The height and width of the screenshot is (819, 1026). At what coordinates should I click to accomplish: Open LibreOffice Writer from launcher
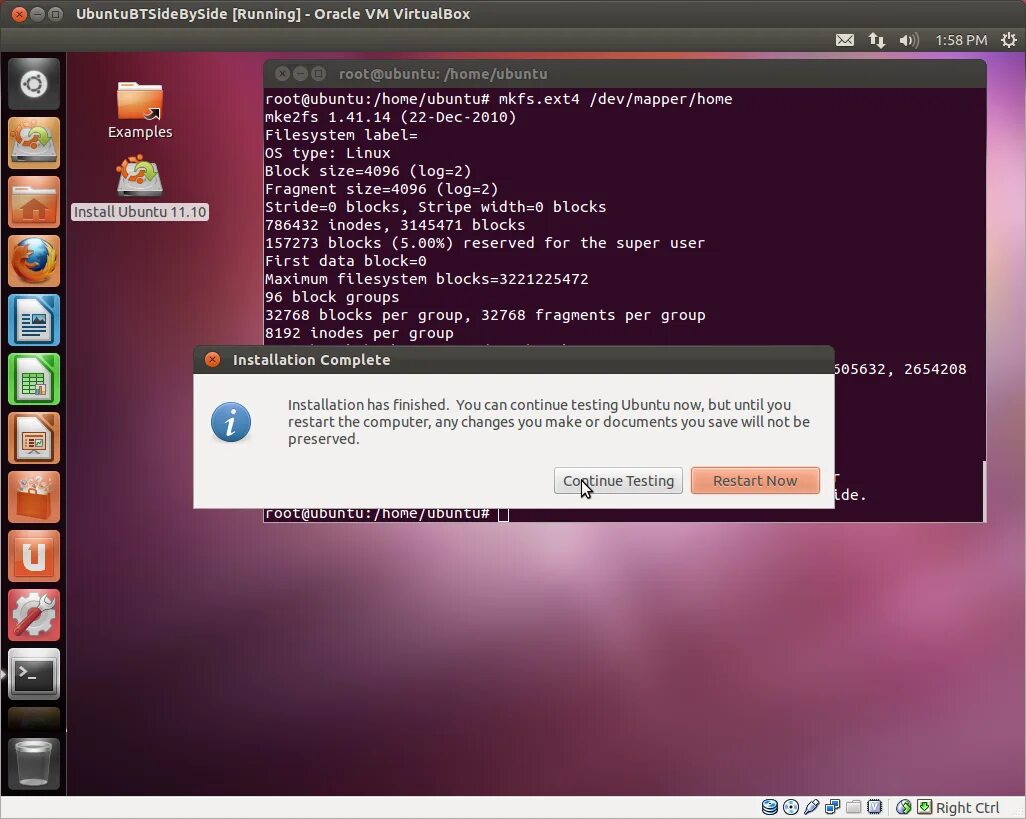pos(34,320)
